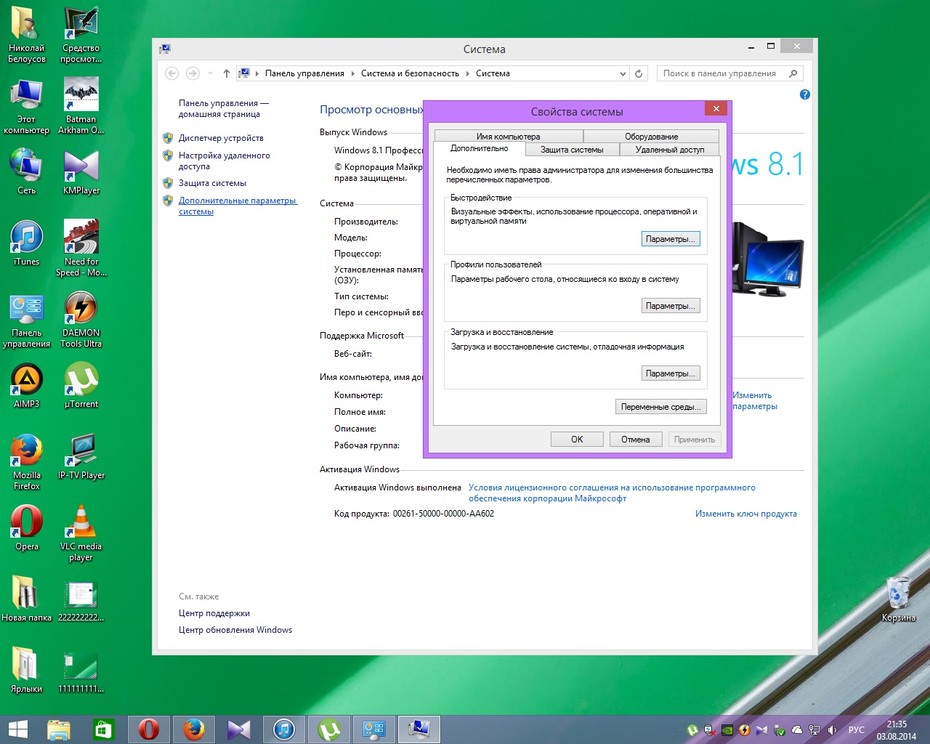
Task: Open Центр обновления Windows link
Action: click(235, 630)
